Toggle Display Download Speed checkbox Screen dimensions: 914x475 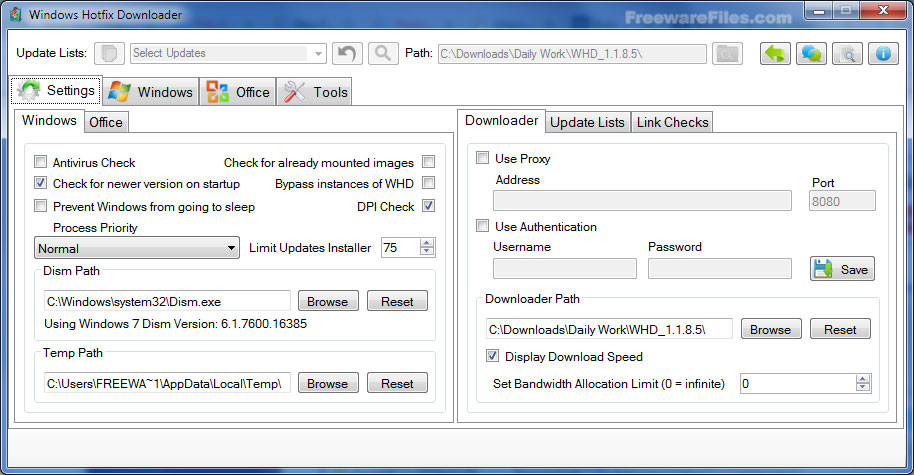493,356
